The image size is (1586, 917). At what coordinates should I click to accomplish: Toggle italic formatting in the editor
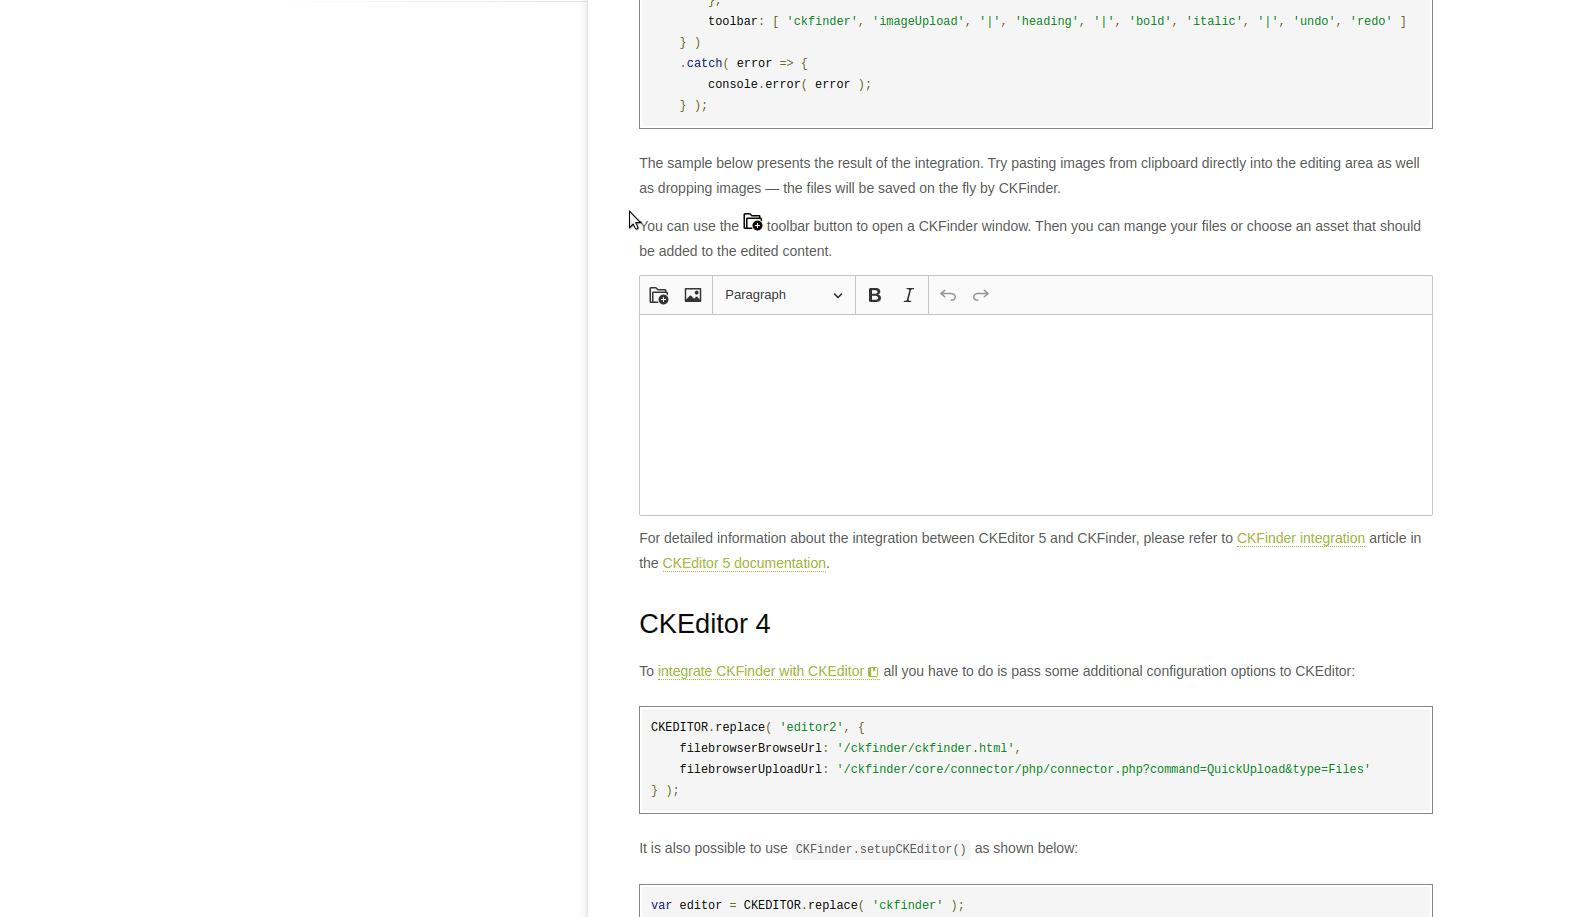[x=909, y=295]
